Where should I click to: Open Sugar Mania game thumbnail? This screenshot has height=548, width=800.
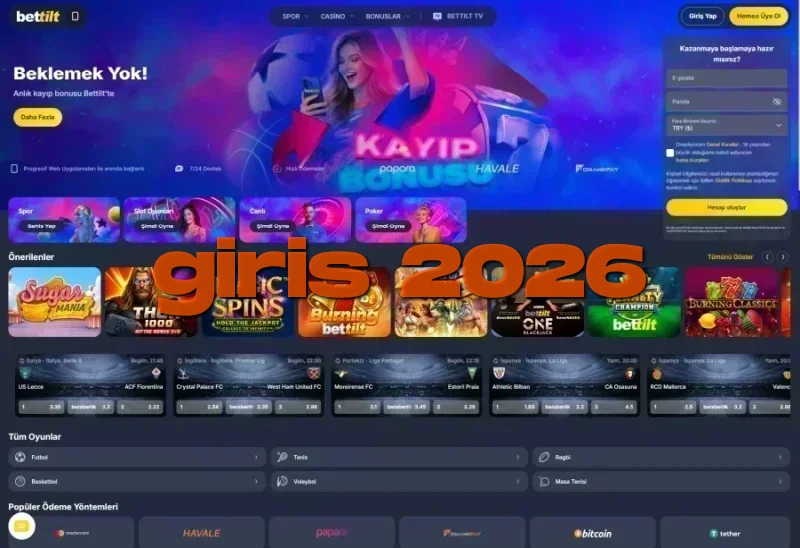point(55,302)
